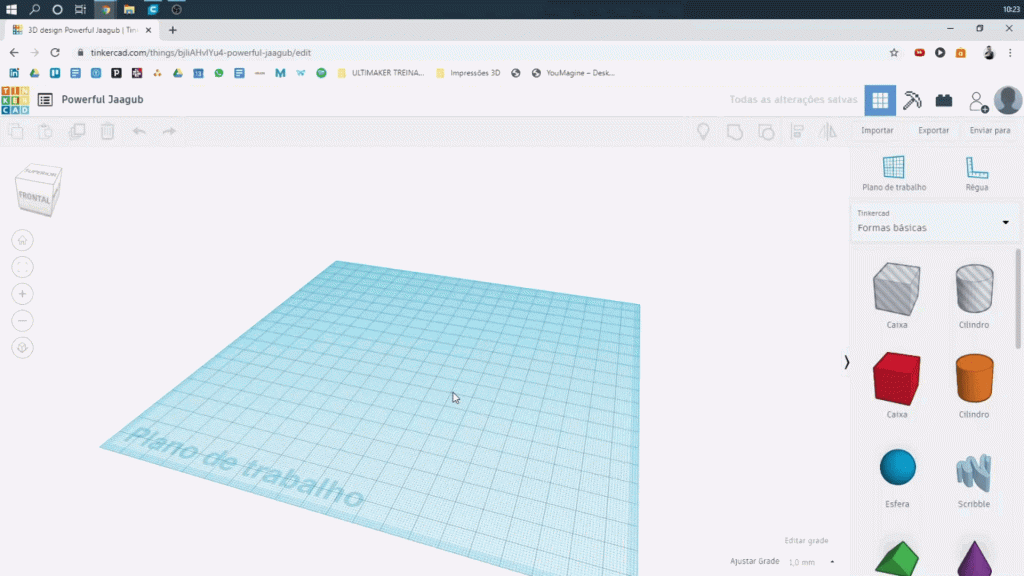1024x576 pixels.
Task: Click the Exportar button
Action: tap(933, 131)
